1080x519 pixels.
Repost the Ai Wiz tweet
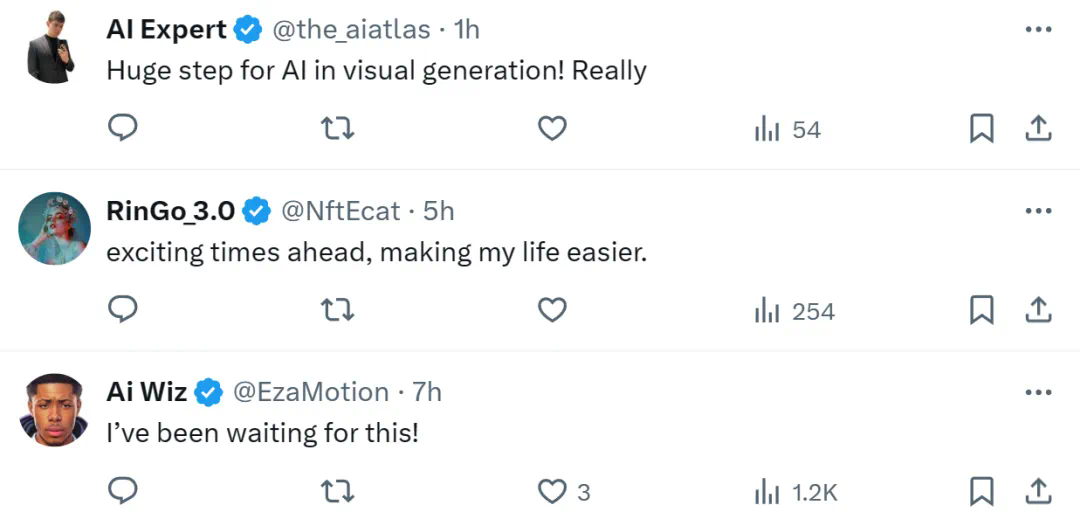pos(337,492)
